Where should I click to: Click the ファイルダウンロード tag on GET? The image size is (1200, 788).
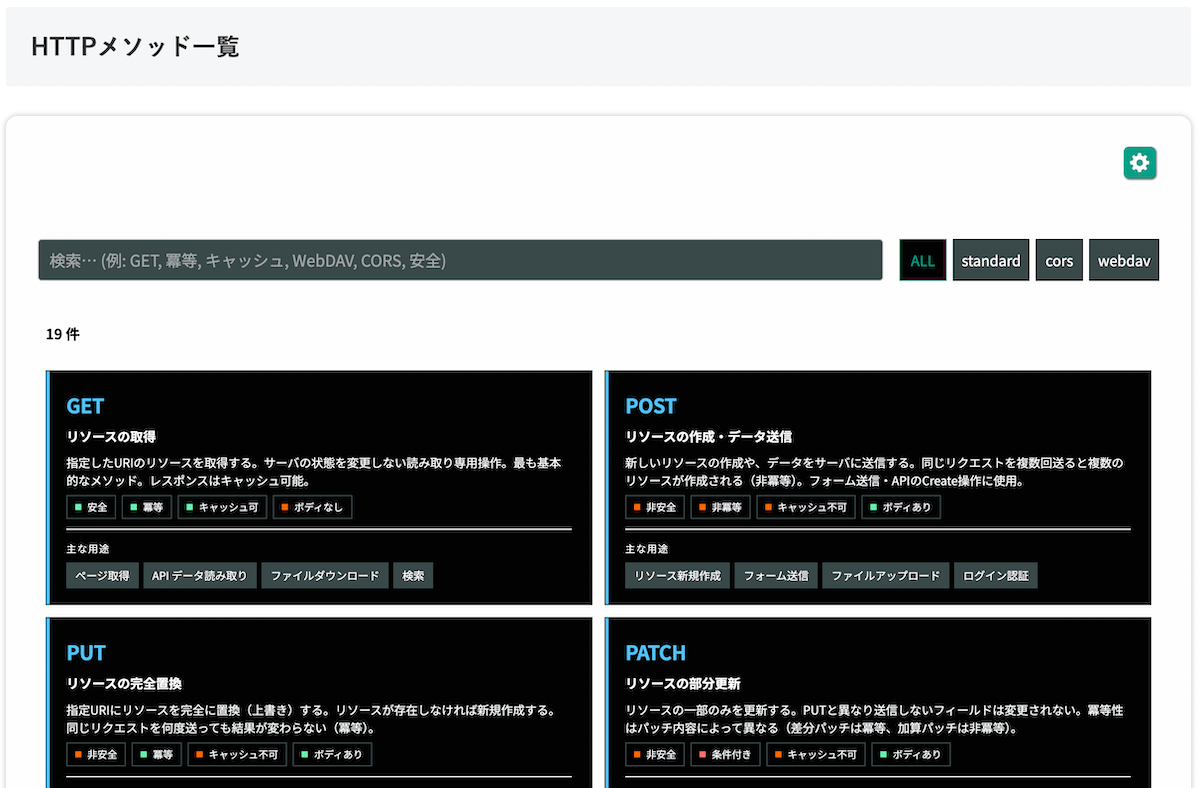tap(324, 575)
